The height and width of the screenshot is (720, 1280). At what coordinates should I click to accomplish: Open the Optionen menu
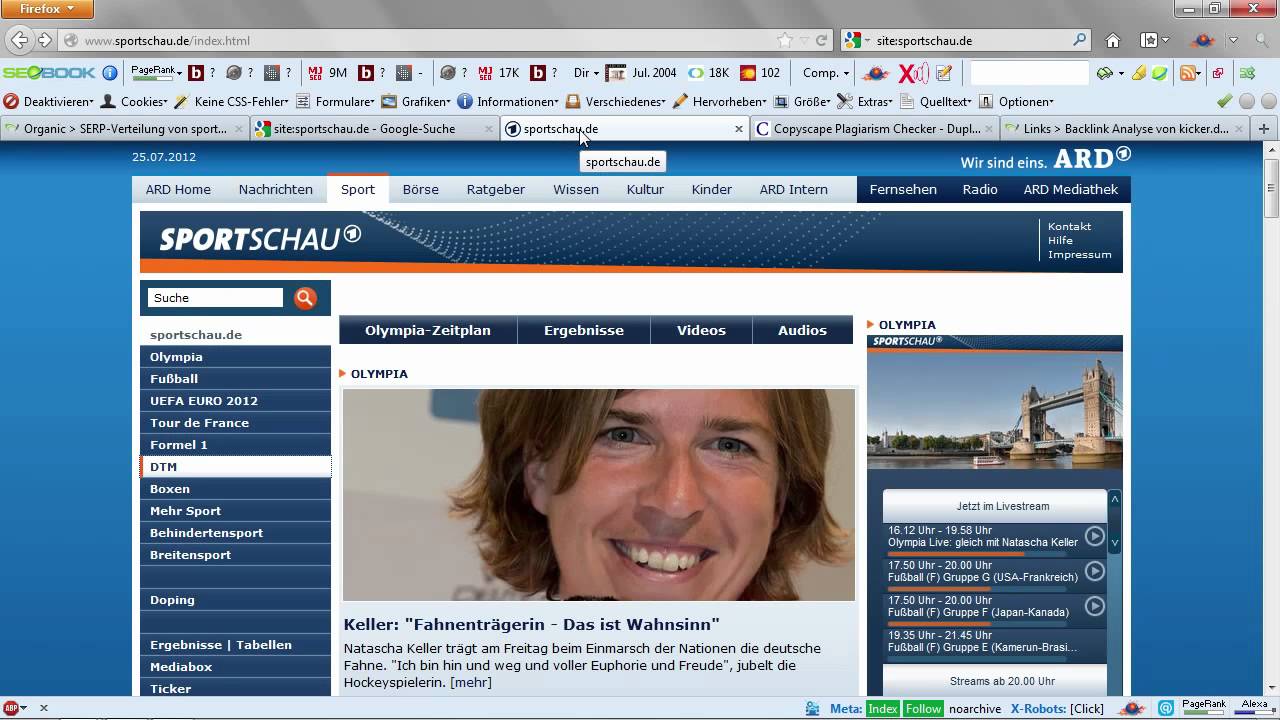tap(1016, 101)
